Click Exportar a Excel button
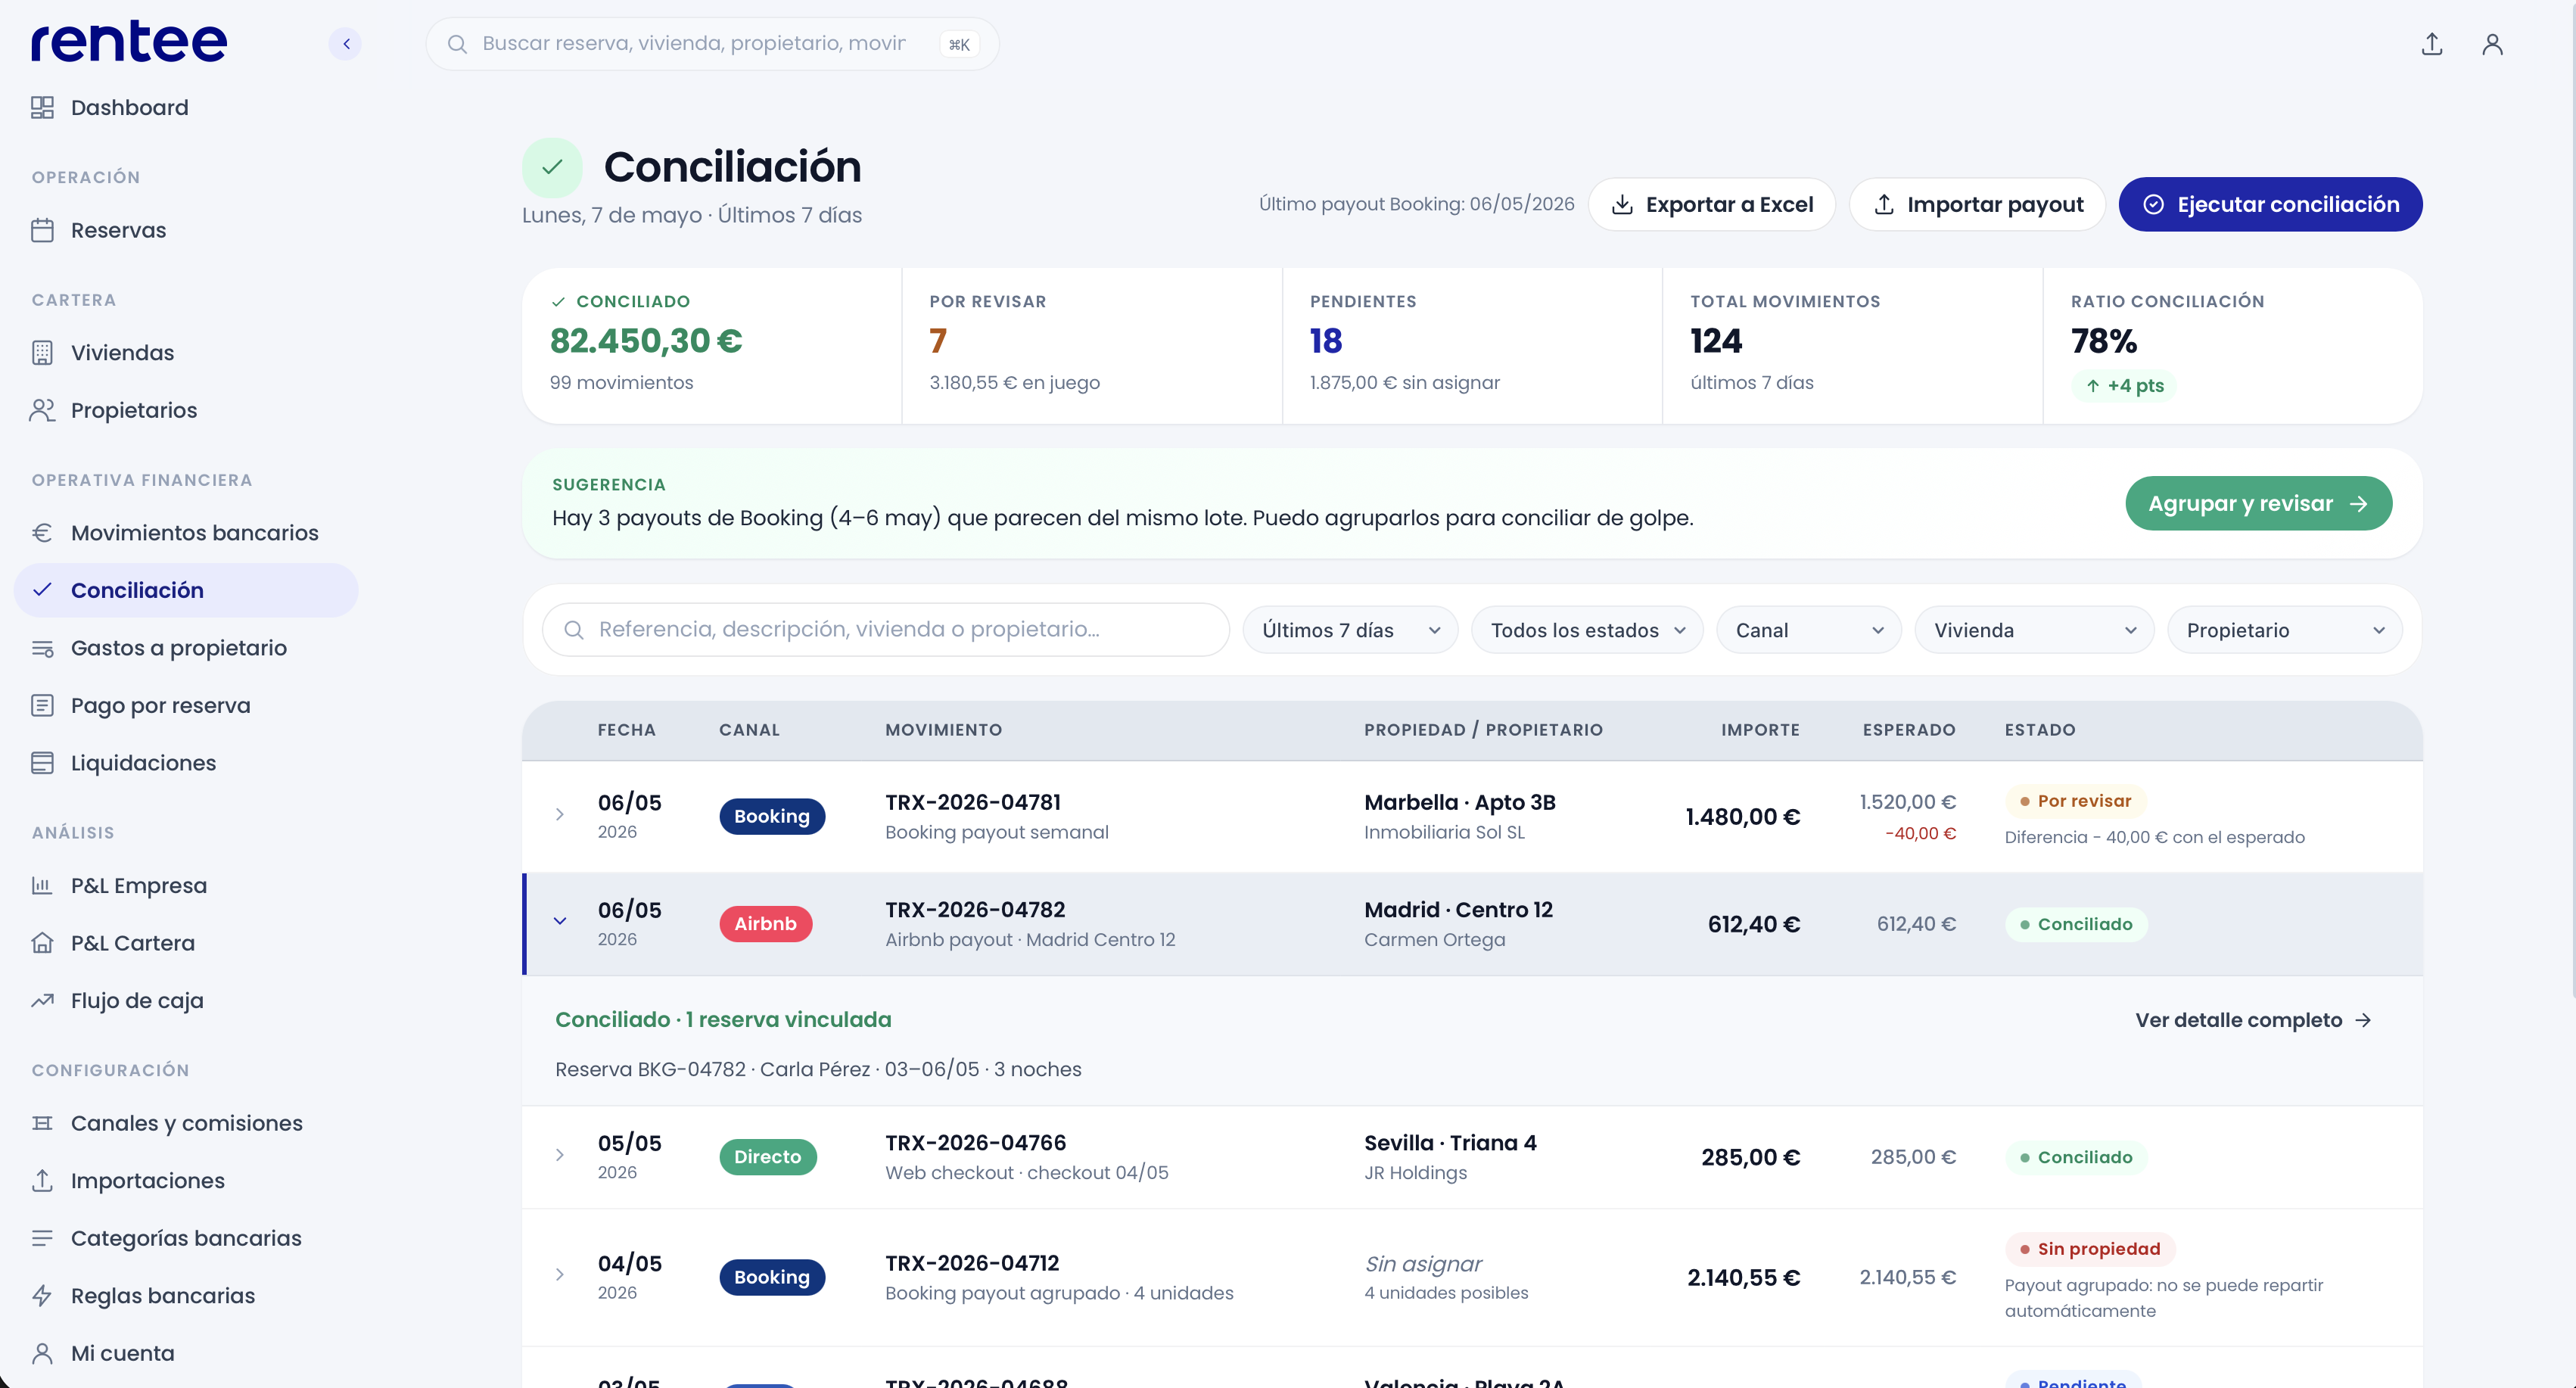Viewport: 2576px width, 1388px height. coord(1711,204)
